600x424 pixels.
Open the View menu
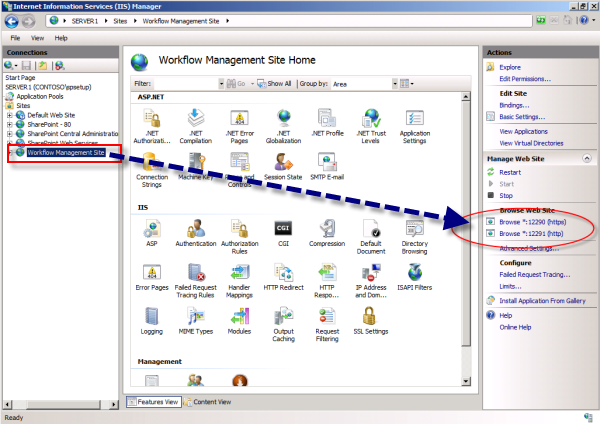click(x=36, y=37)
